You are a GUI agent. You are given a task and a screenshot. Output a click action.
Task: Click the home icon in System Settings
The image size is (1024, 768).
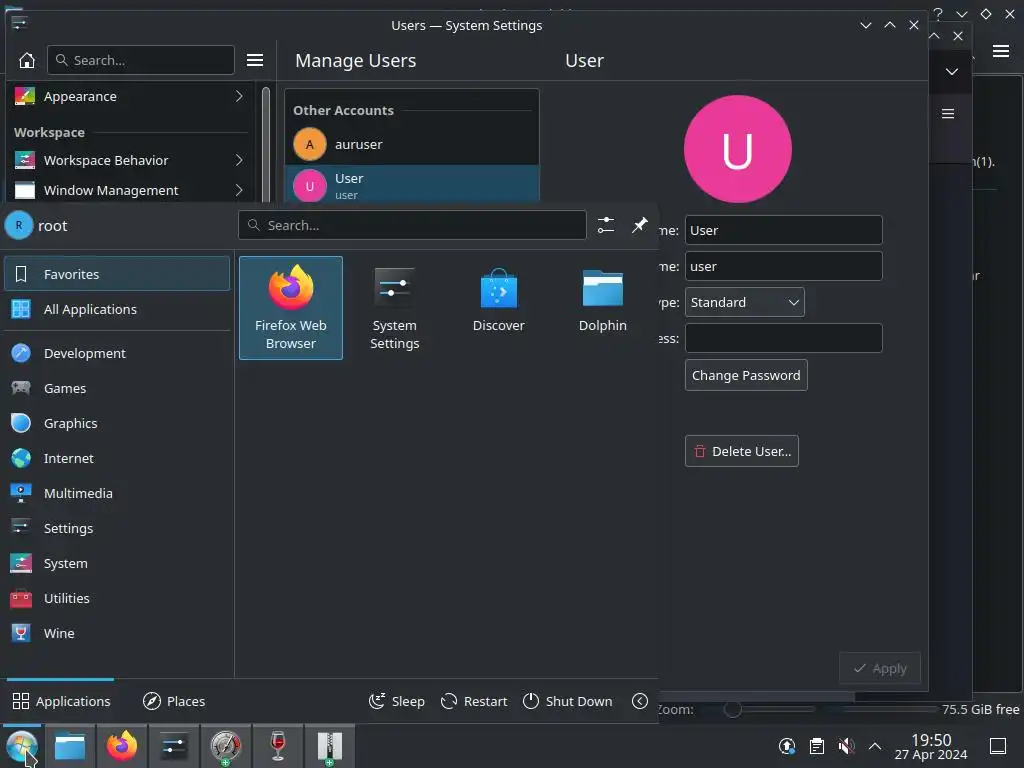tap(27, 60)
